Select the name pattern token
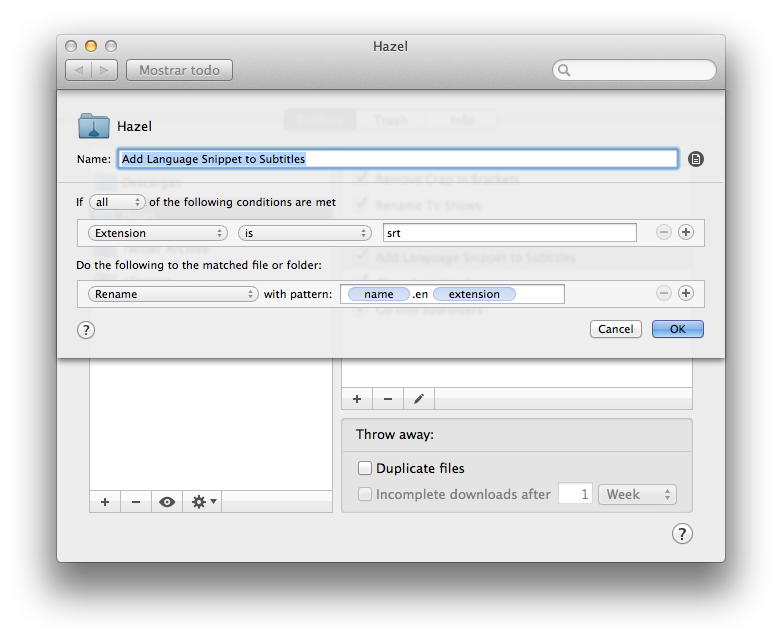782x641 pixels. tap(379, 294)
